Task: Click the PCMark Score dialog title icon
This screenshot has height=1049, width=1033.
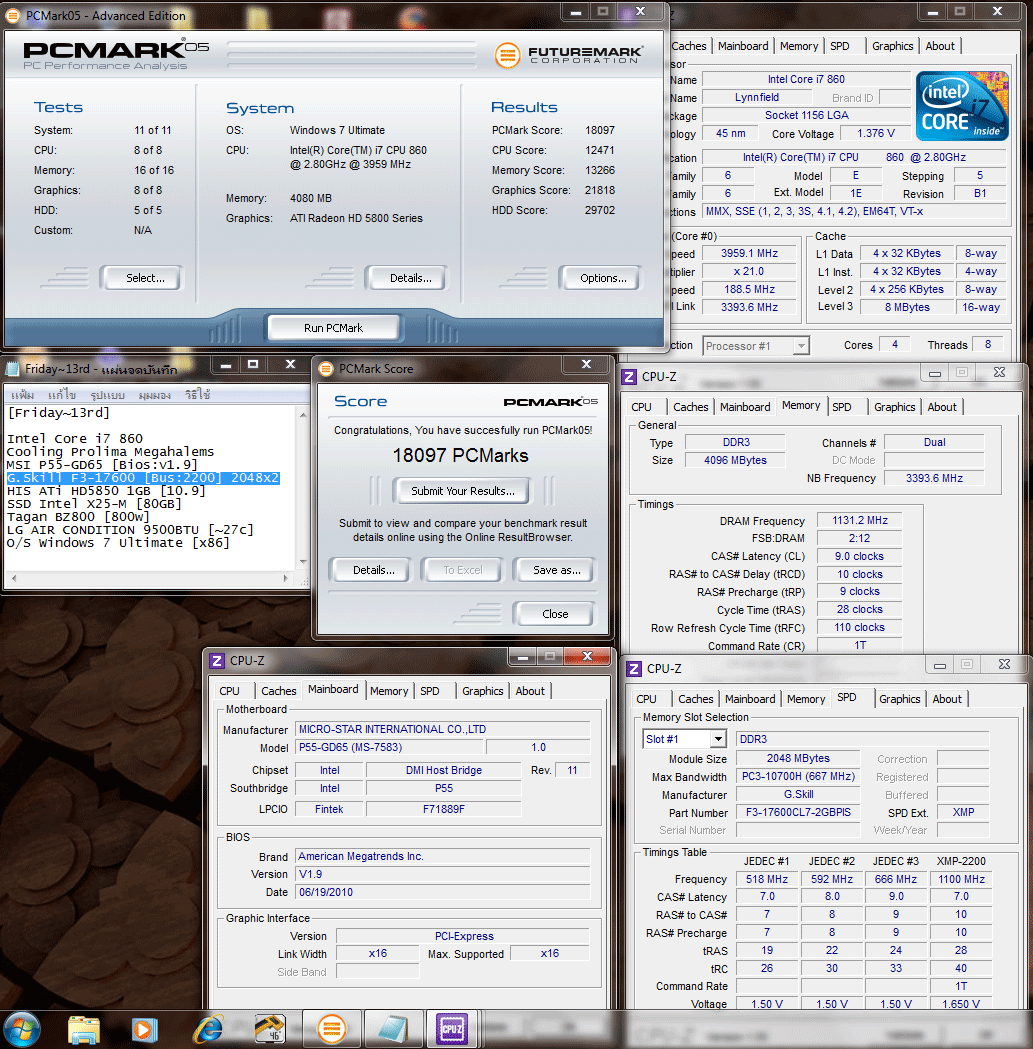Action: click(x=325, y=369)
